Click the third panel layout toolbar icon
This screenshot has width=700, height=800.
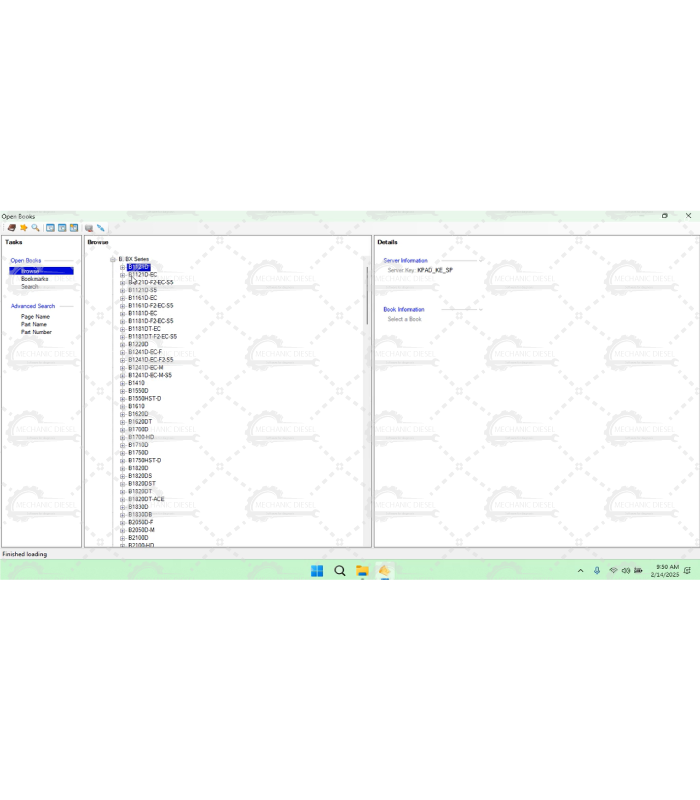coord(73,228)
